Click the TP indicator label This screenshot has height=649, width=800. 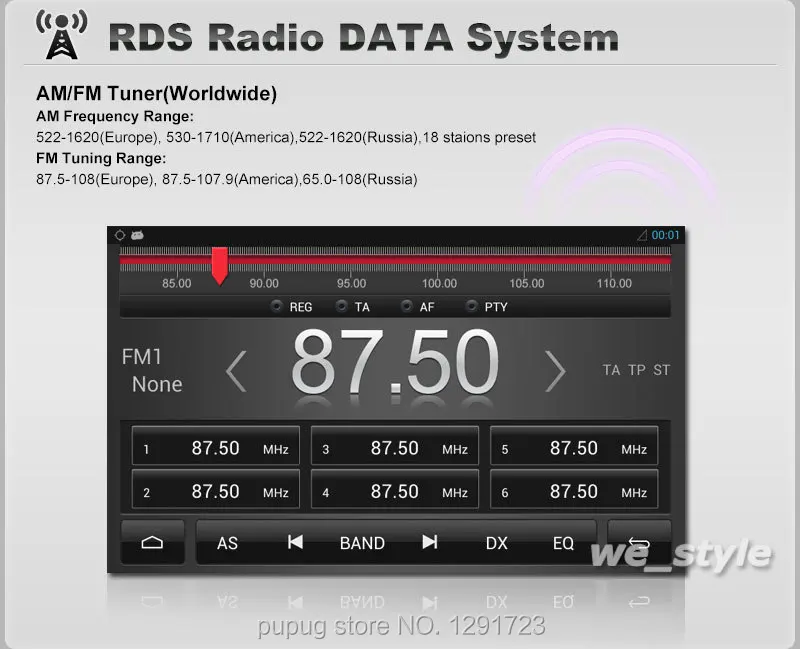[x=636, y=370]
